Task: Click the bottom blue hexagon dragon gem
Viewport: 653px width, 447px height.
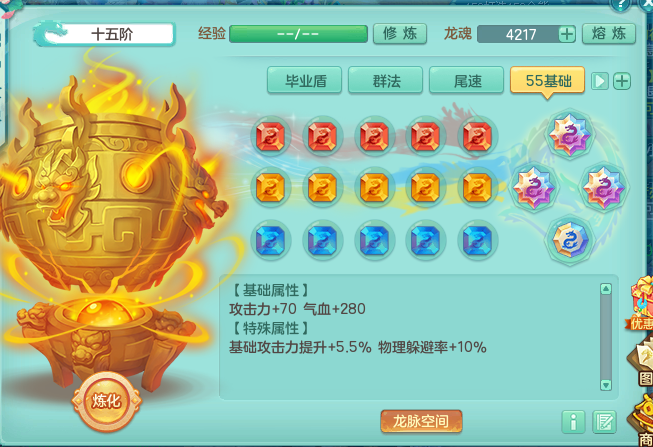Action: pyautogui.click(x=570, y=240)
